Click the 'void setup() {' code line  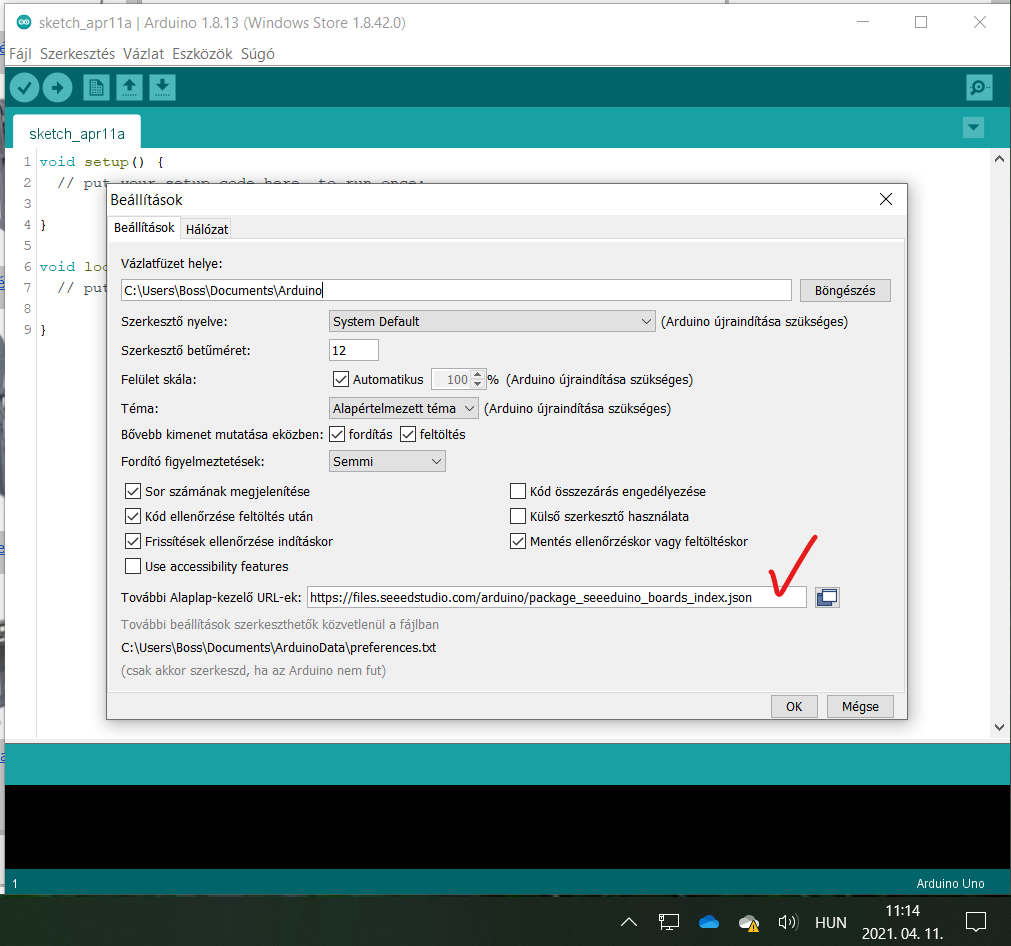click(x=101, y=162)
